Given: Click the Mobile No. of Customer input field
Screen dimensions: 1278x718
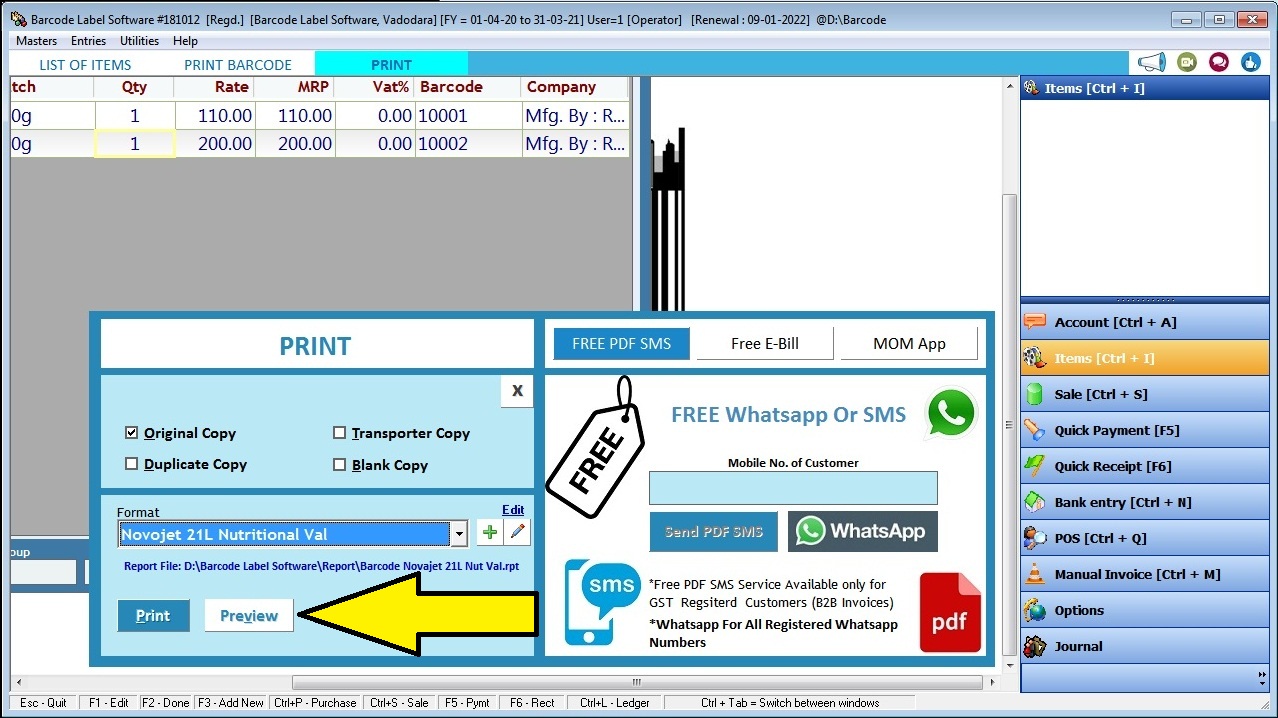Looking at the screenshot, I should pyautogui.click(x=792, y=488).
